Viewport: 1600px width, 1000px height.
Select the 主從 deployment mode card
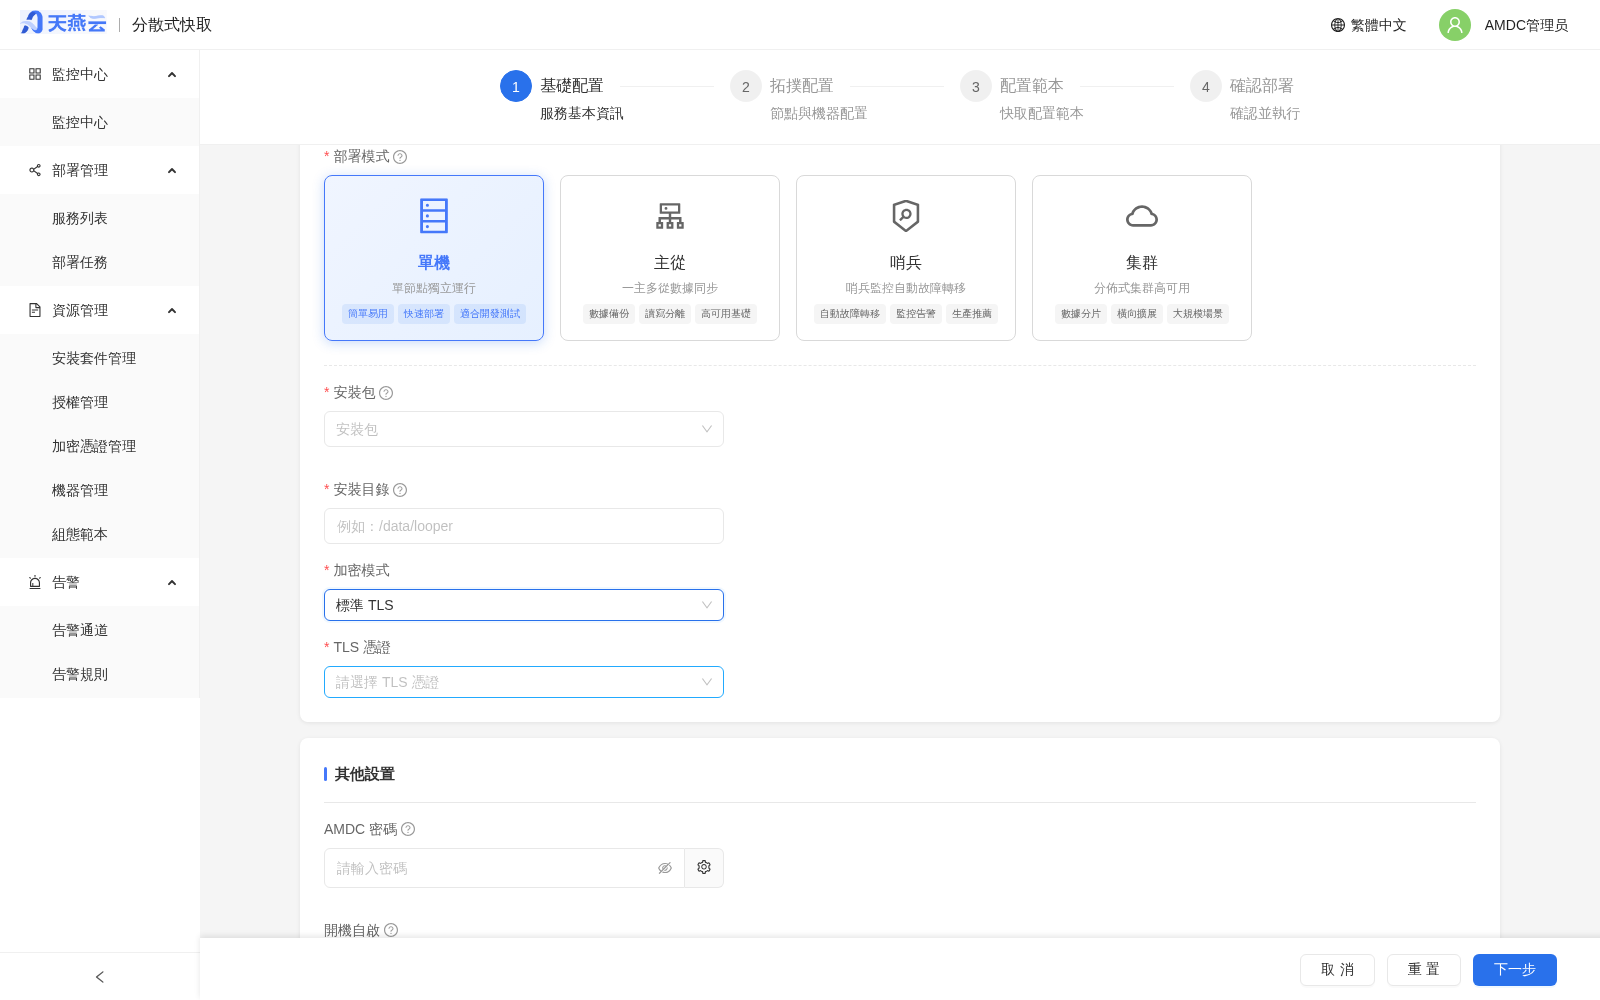(x=670, y=258)
